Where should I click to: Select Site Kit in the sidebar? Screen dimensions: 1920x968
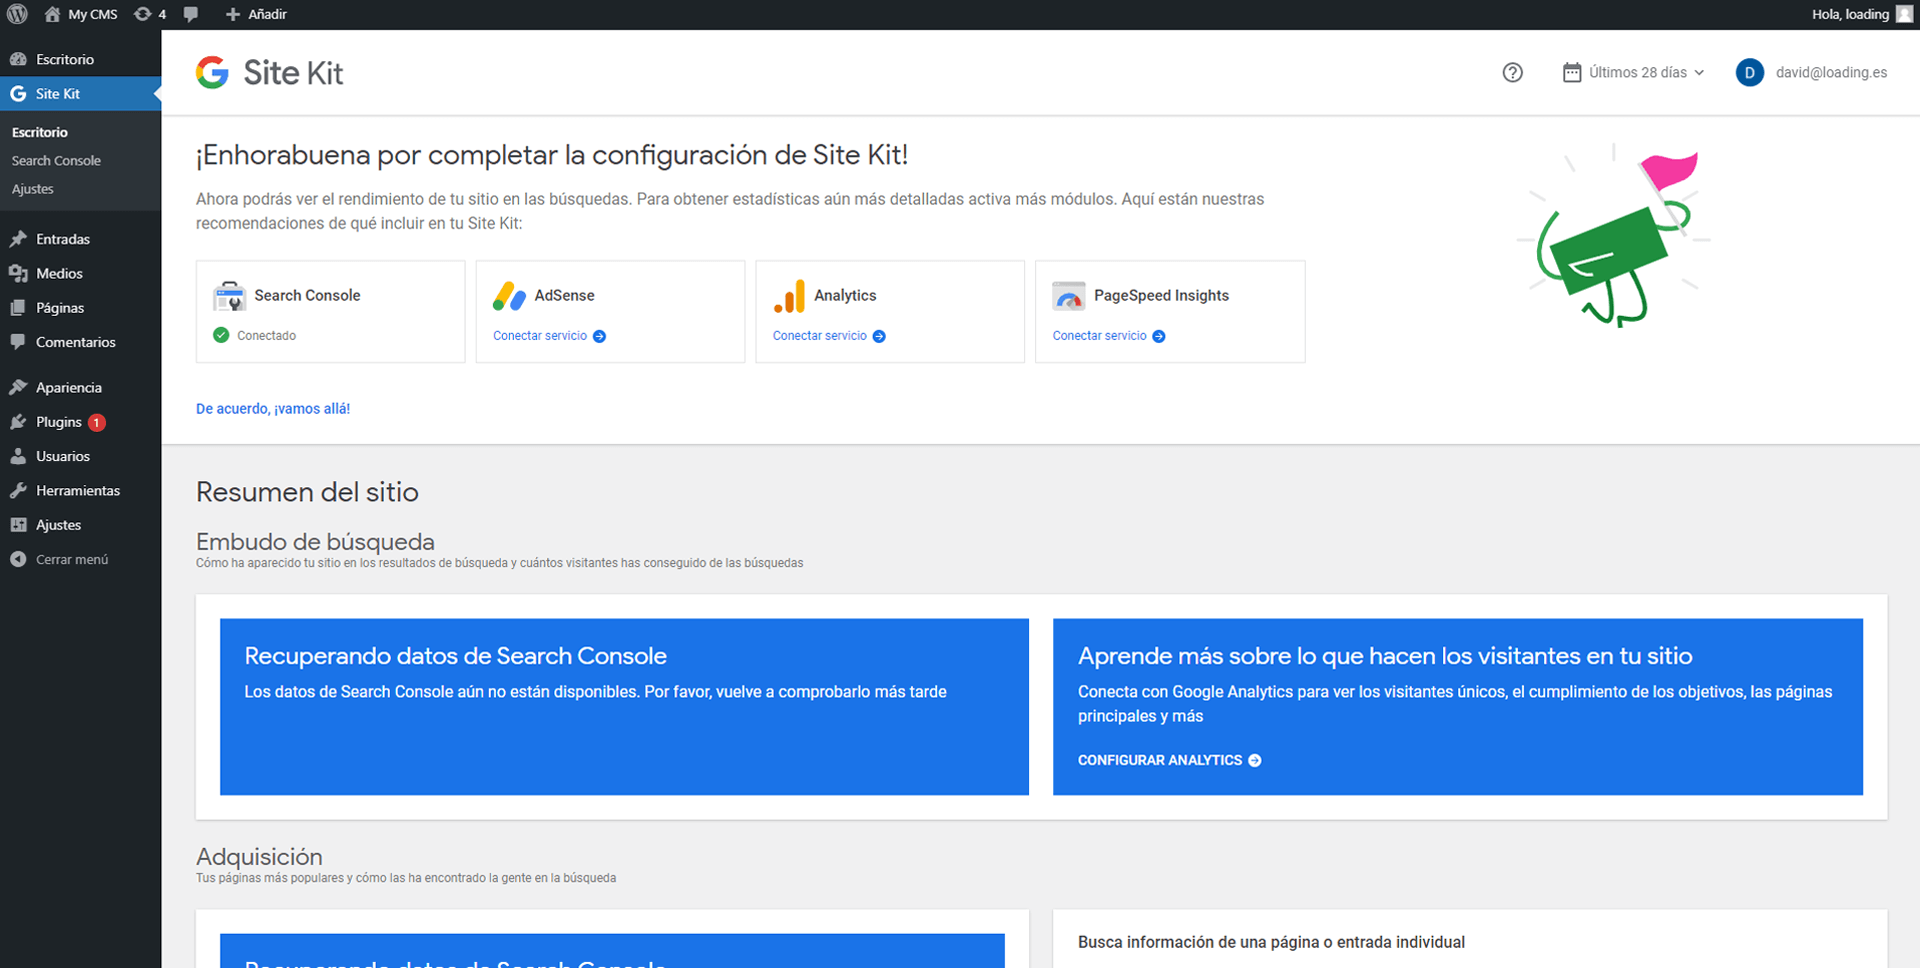(x=80, y=93)
